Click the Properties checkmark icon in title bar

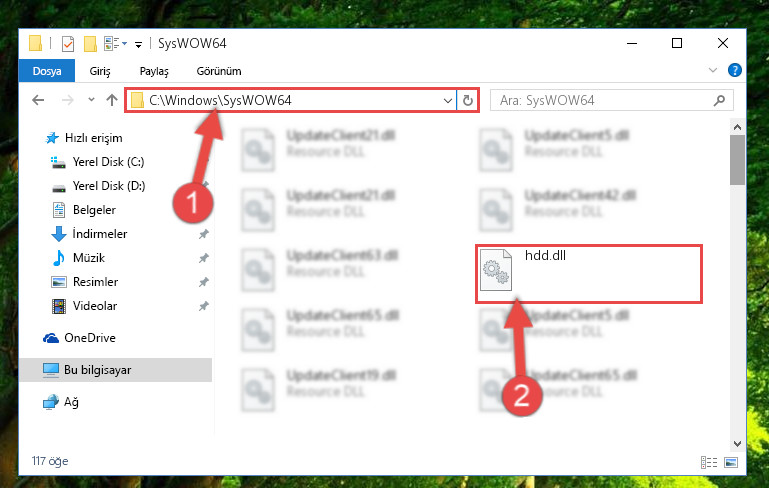tap(68, 44)
